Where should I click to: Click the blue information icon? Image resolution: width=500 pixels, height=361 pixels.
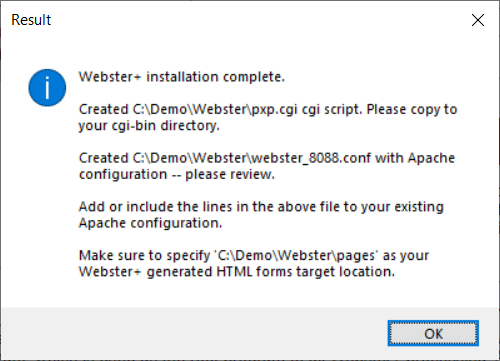47,88
